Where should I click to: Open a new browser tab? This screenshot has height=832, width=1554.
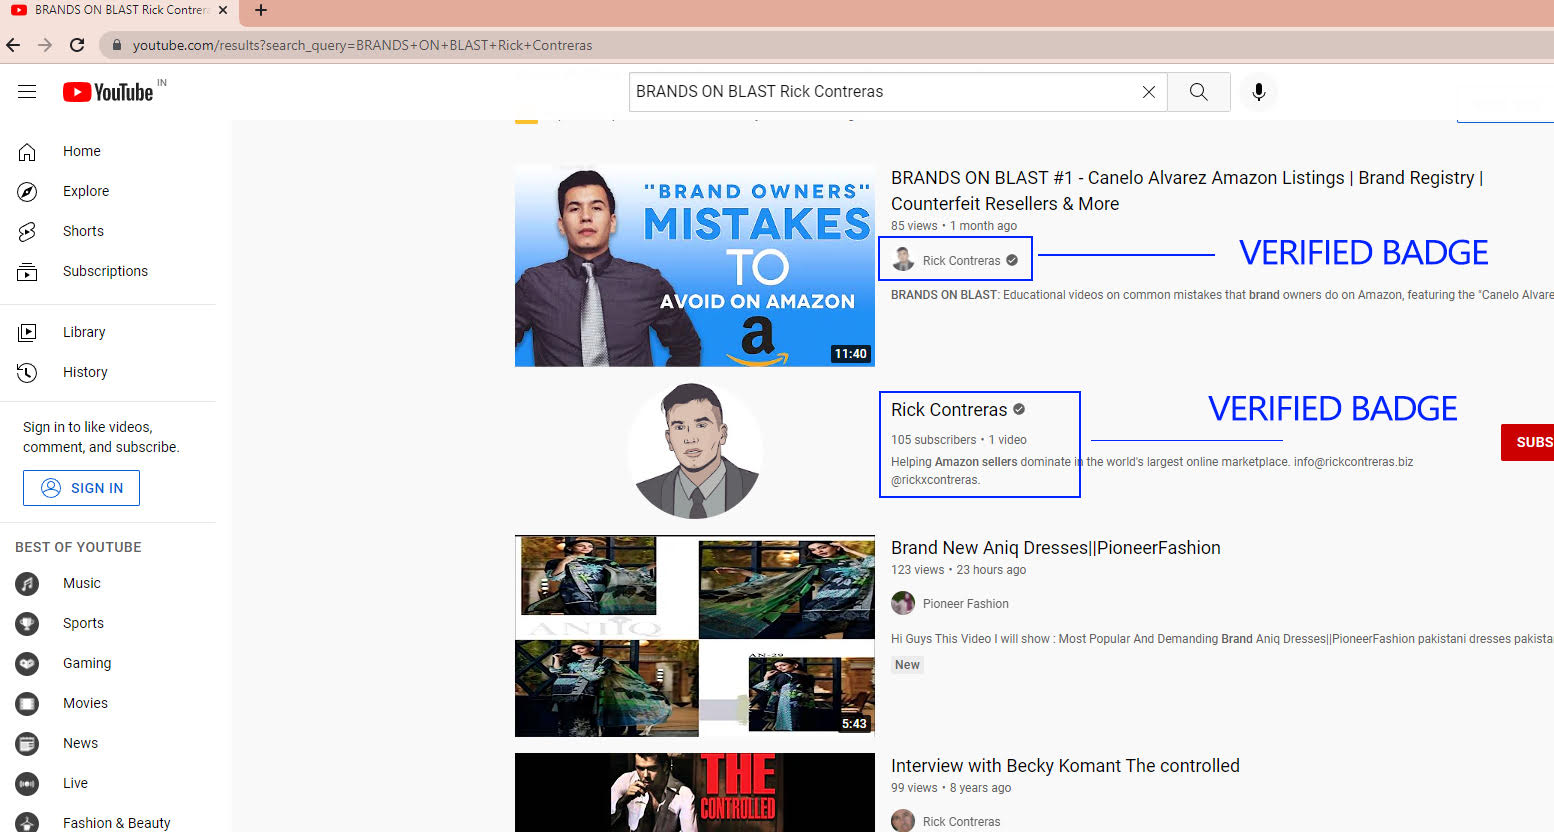(261, 10)
